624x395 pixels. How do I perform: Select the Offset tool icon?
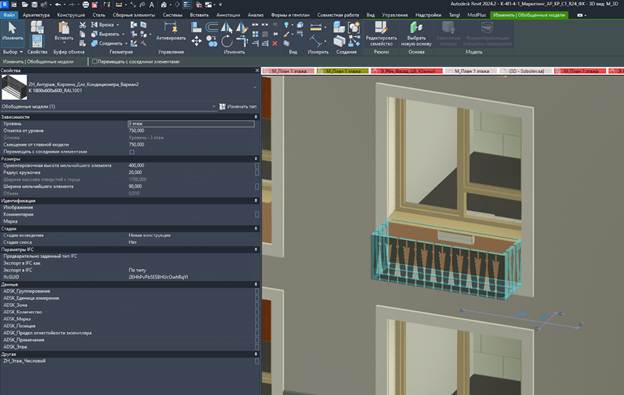pyautogui.click(x=212, y=27)
